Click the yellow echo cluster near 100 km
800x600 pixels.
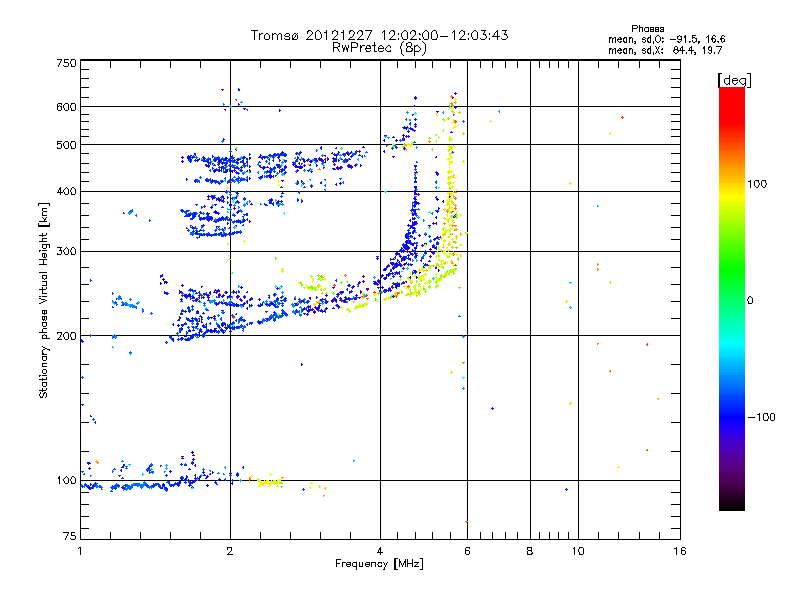tap(269, 482)
